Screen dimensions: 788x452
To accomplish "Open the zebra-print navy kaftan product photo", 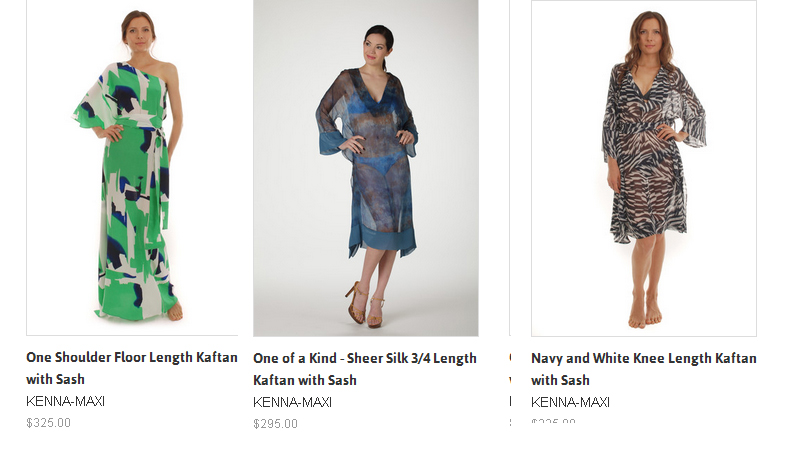I will (644, 168).
